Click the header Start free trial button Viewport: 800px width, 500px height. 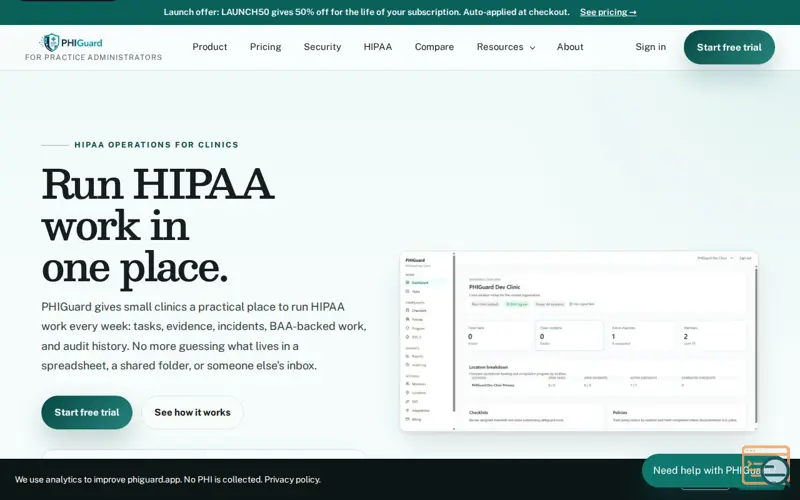[729, 47]
